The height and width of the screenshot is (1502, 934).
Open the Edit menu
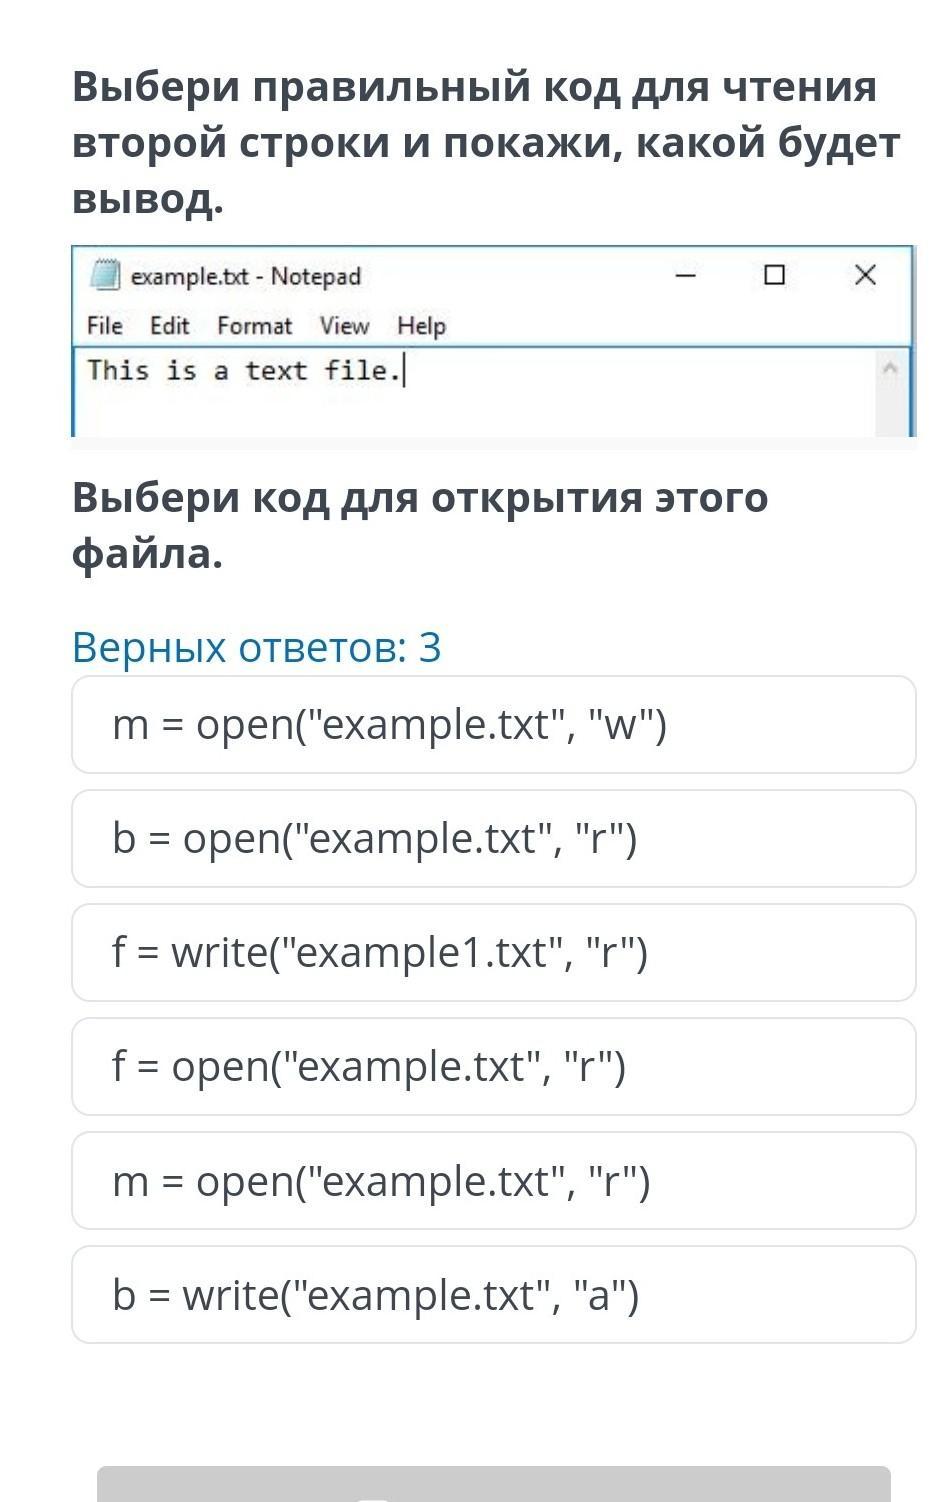click(x=169, y=326)
